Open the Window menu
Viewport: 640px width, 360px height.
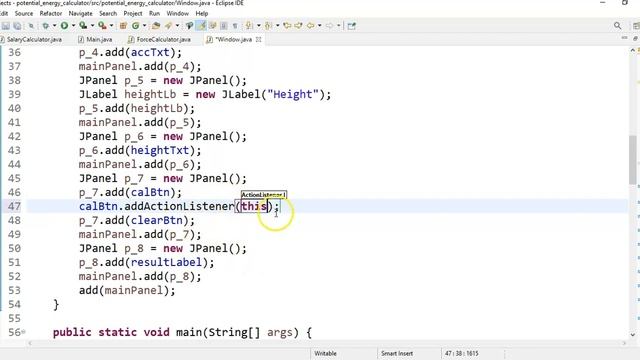click(x=178, y=13)
